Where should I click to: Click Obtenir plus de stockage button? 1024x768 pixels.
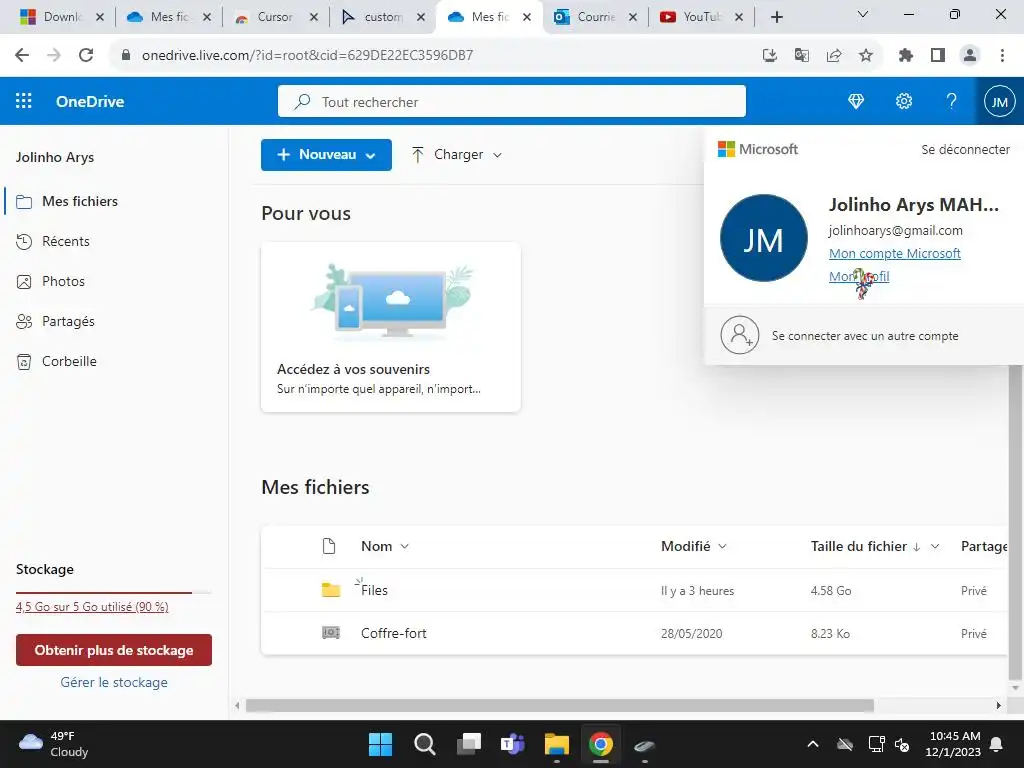(x=114, y=650)
